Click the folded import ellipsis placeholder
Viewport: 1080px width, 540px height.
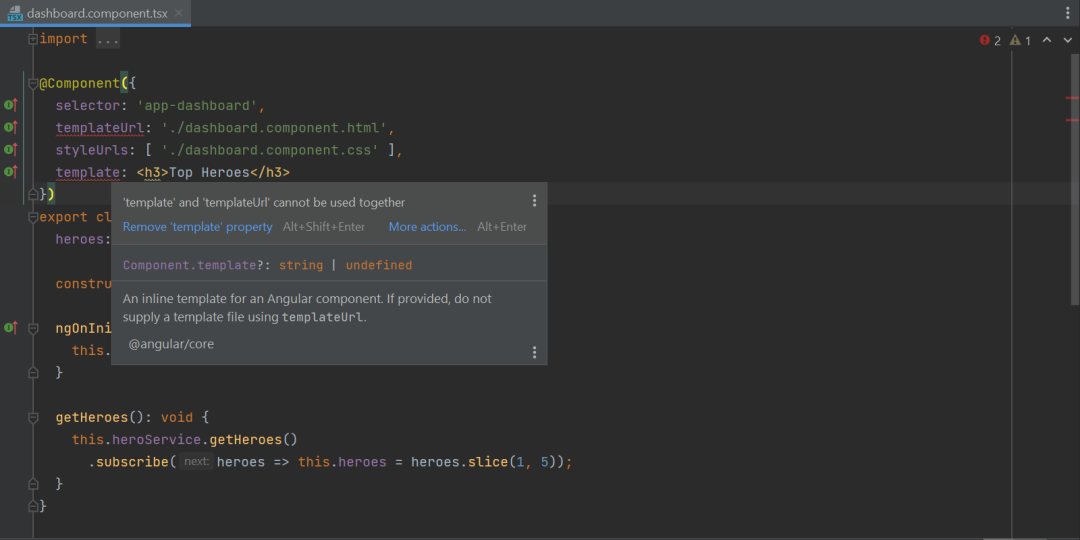point(108,39)
